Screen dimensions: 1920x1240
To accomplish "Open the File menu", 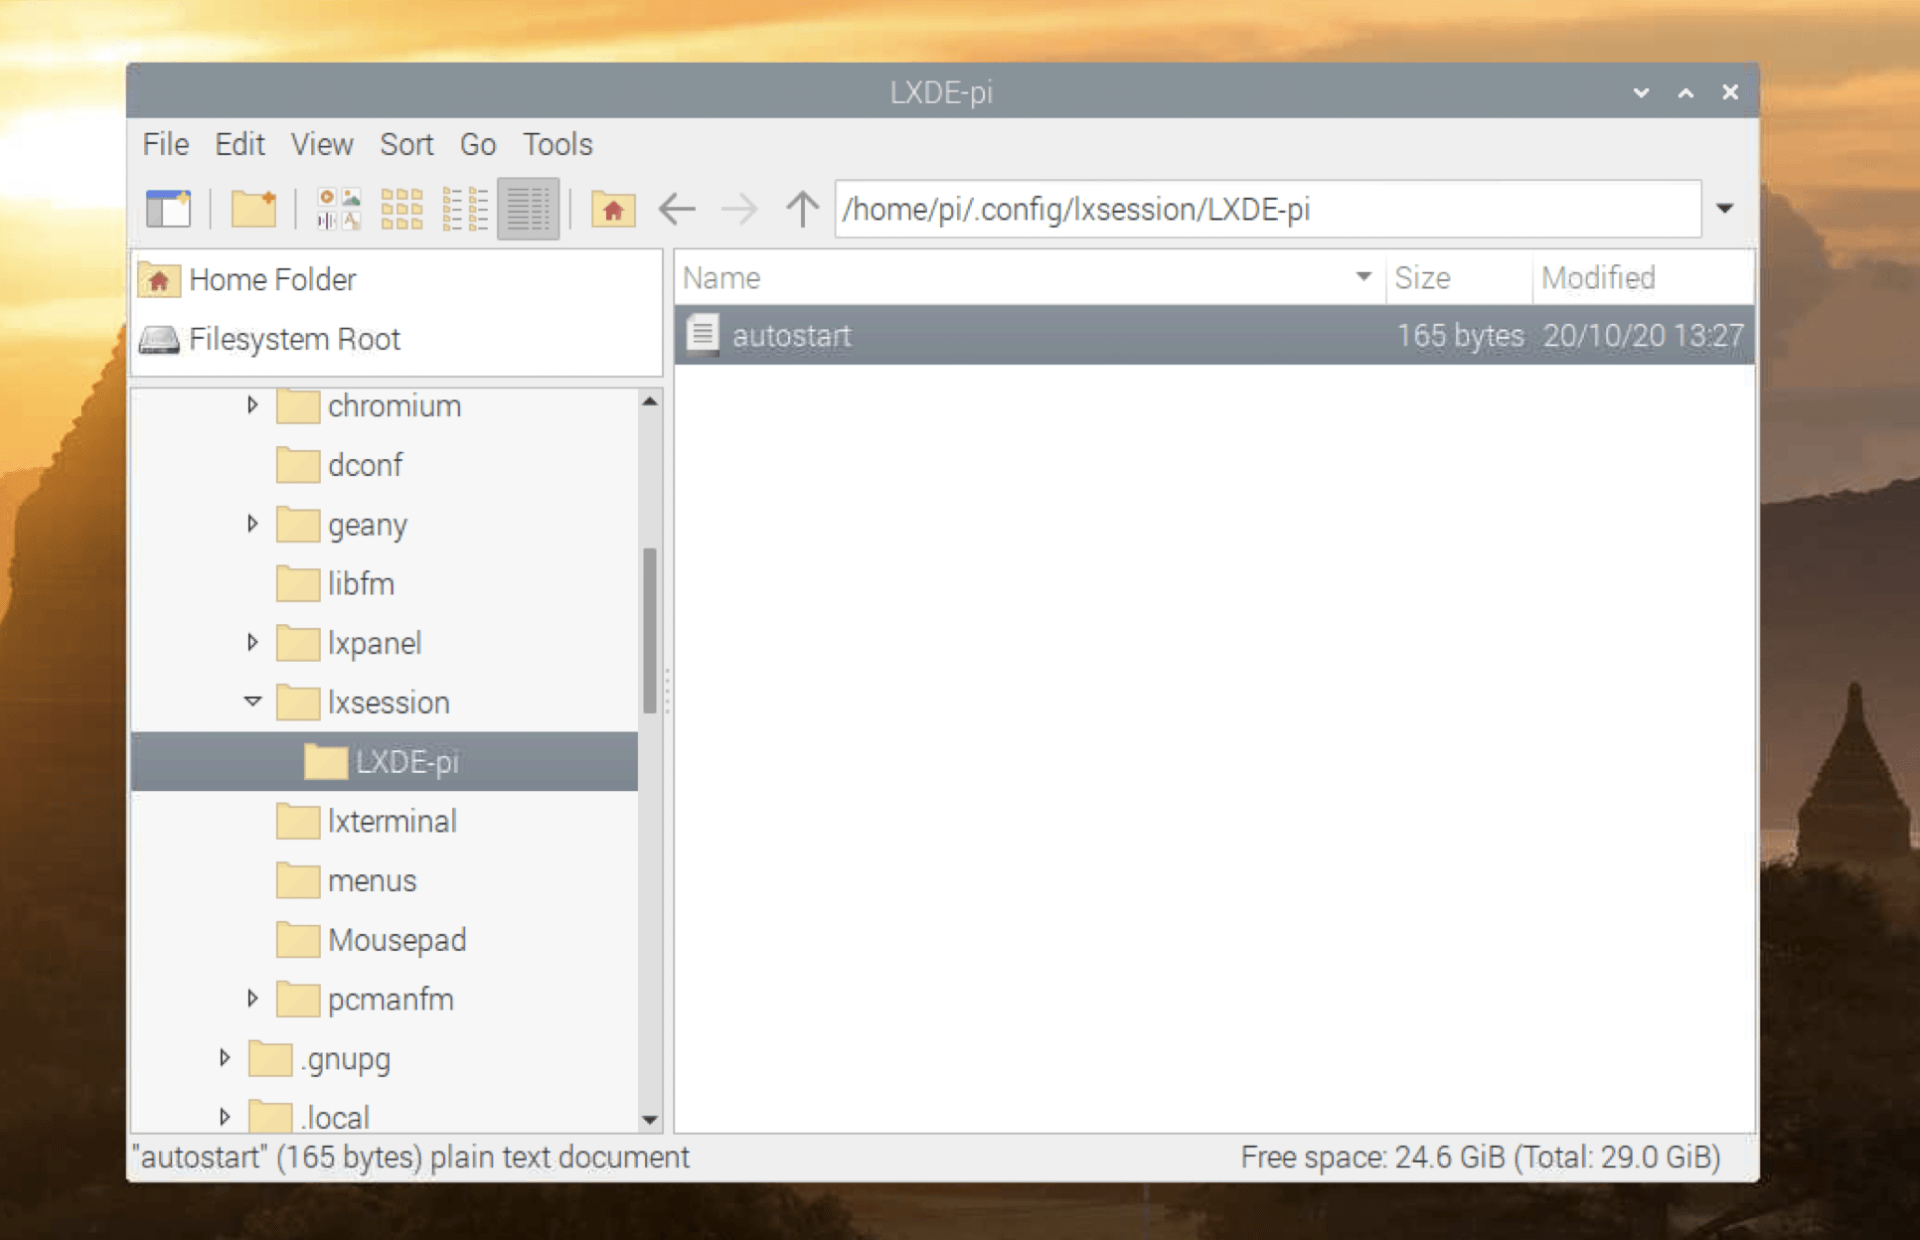I will [x=165, y=145].
